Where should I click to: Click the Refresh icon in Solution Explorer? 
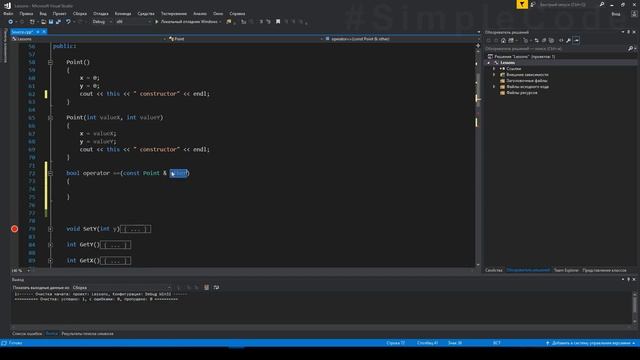pos(536,40)
